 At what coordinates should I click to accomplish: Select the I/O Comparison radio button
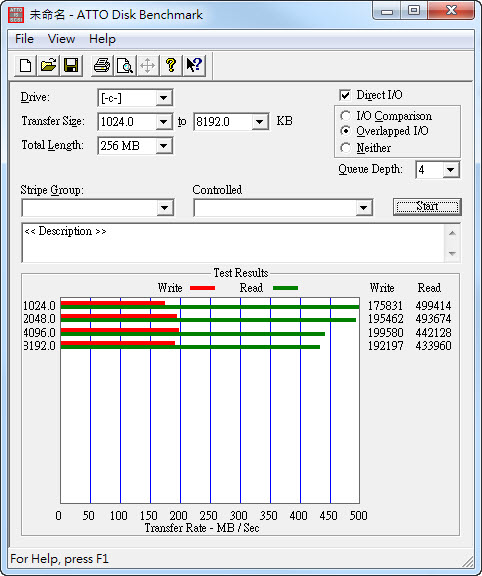tap(345, 116)
